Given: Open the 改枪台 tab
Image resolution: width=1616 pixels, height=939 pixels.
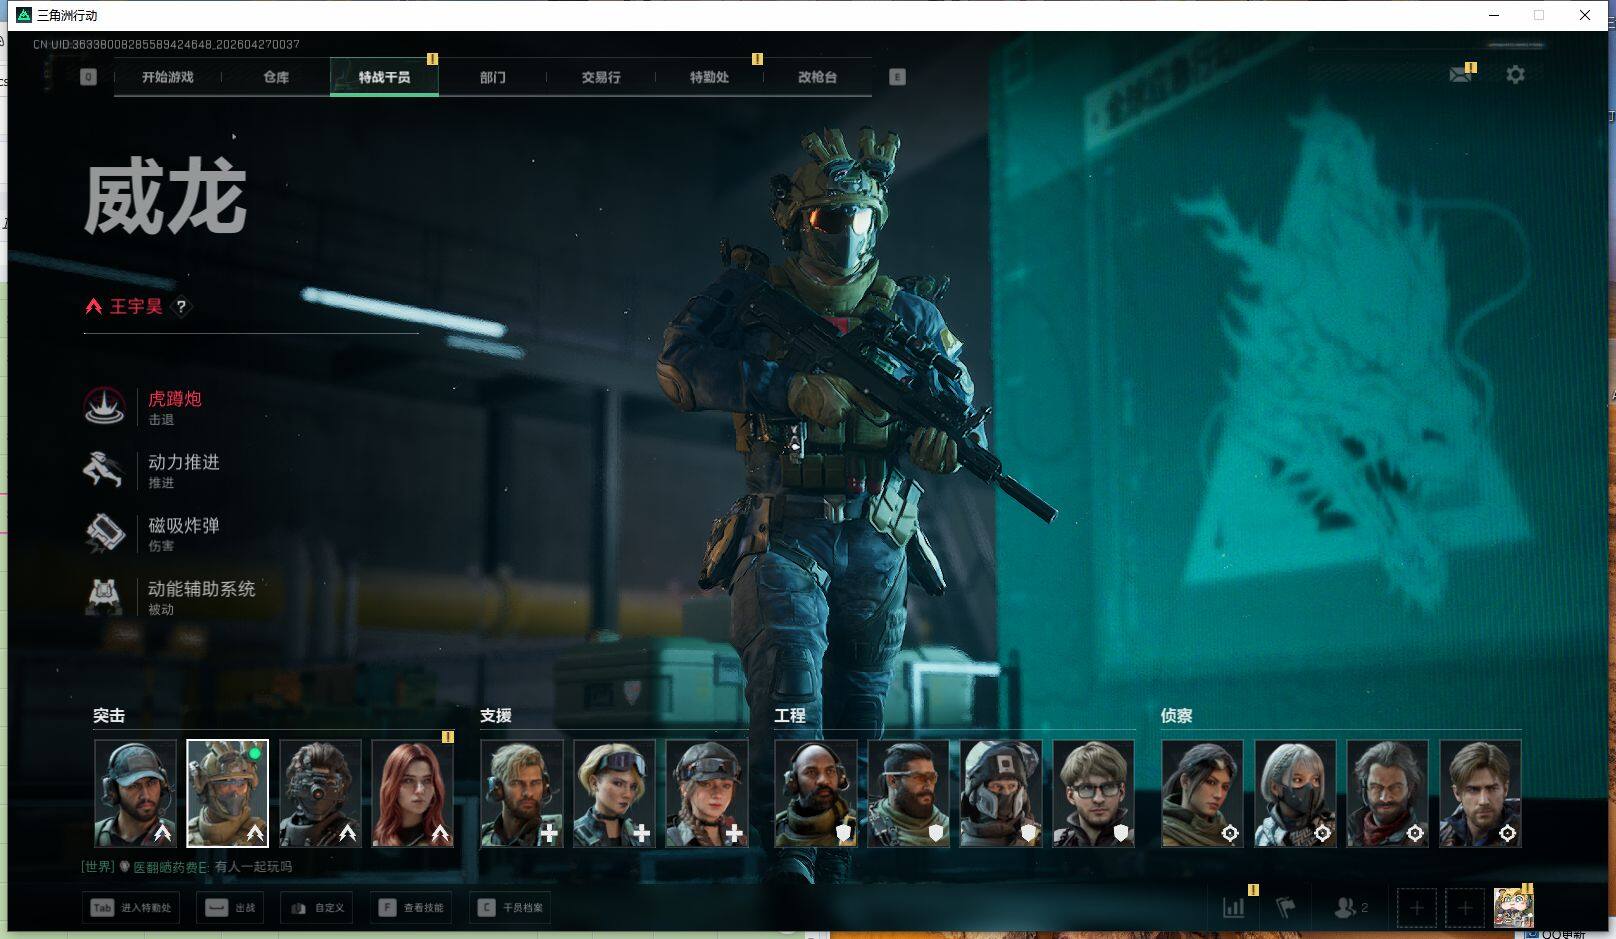Looking at the screenshot, I should tap(817, 77).
